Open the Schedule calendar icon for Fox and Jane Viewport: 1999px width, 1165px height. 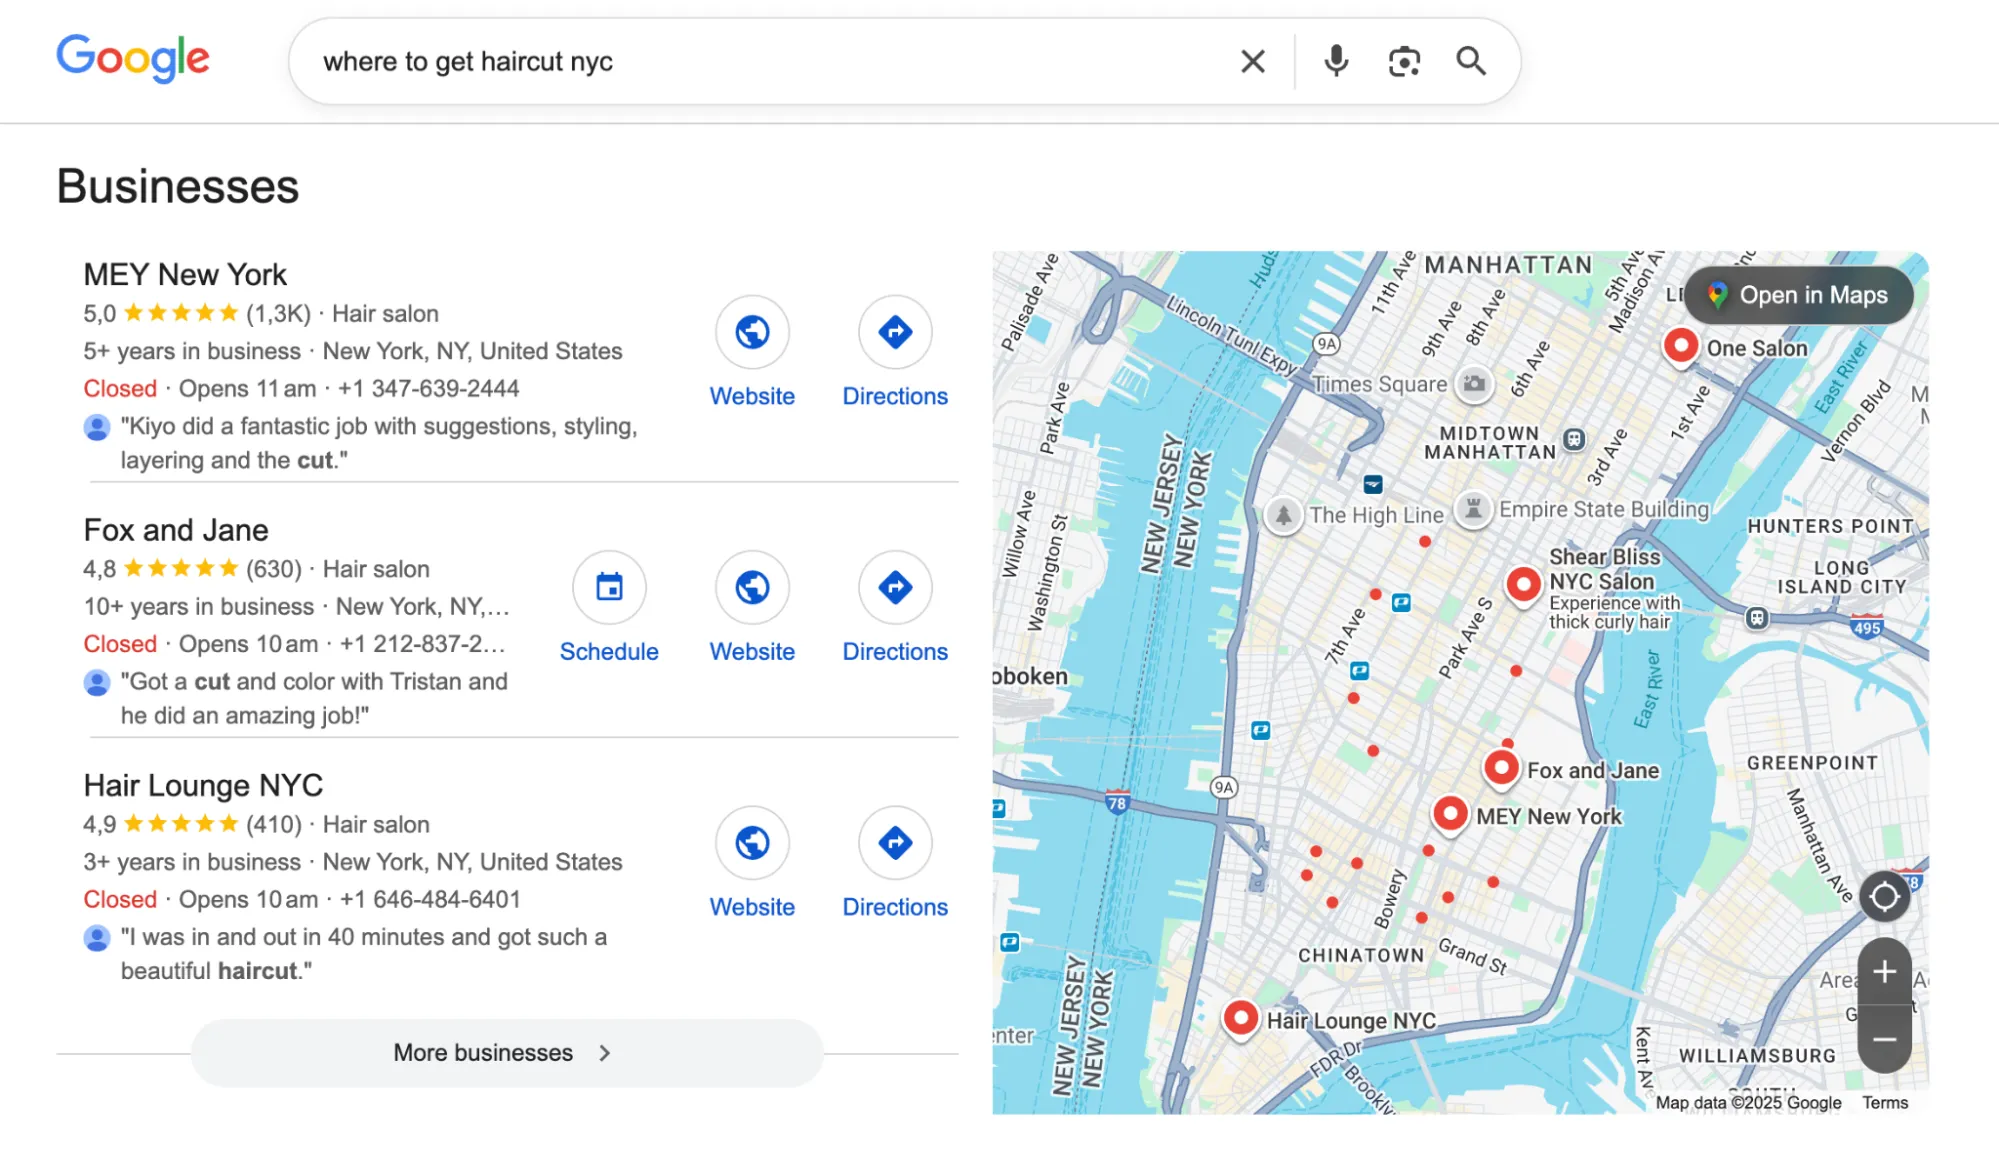[609, 588]
